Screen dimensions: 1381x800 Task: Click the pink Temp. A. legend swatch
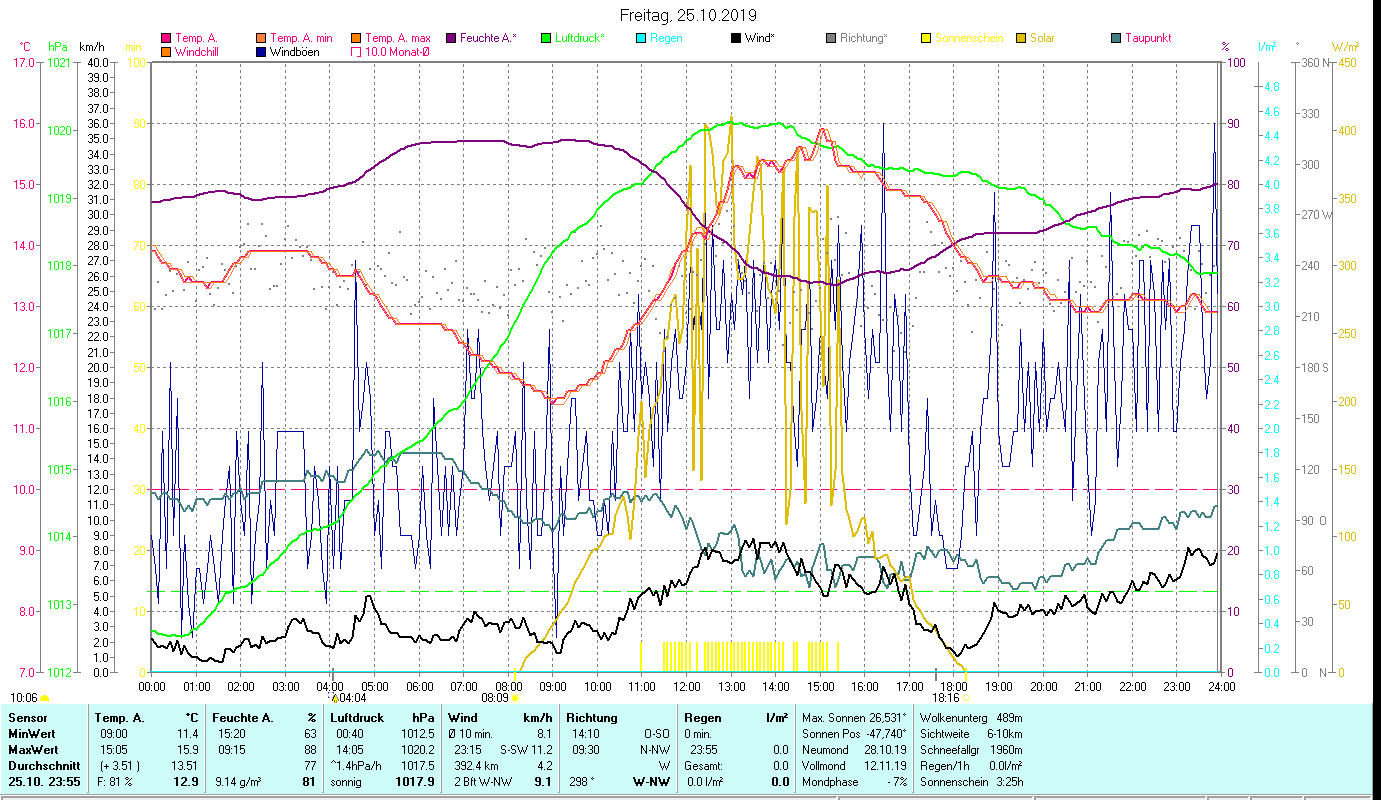(166, 39)
